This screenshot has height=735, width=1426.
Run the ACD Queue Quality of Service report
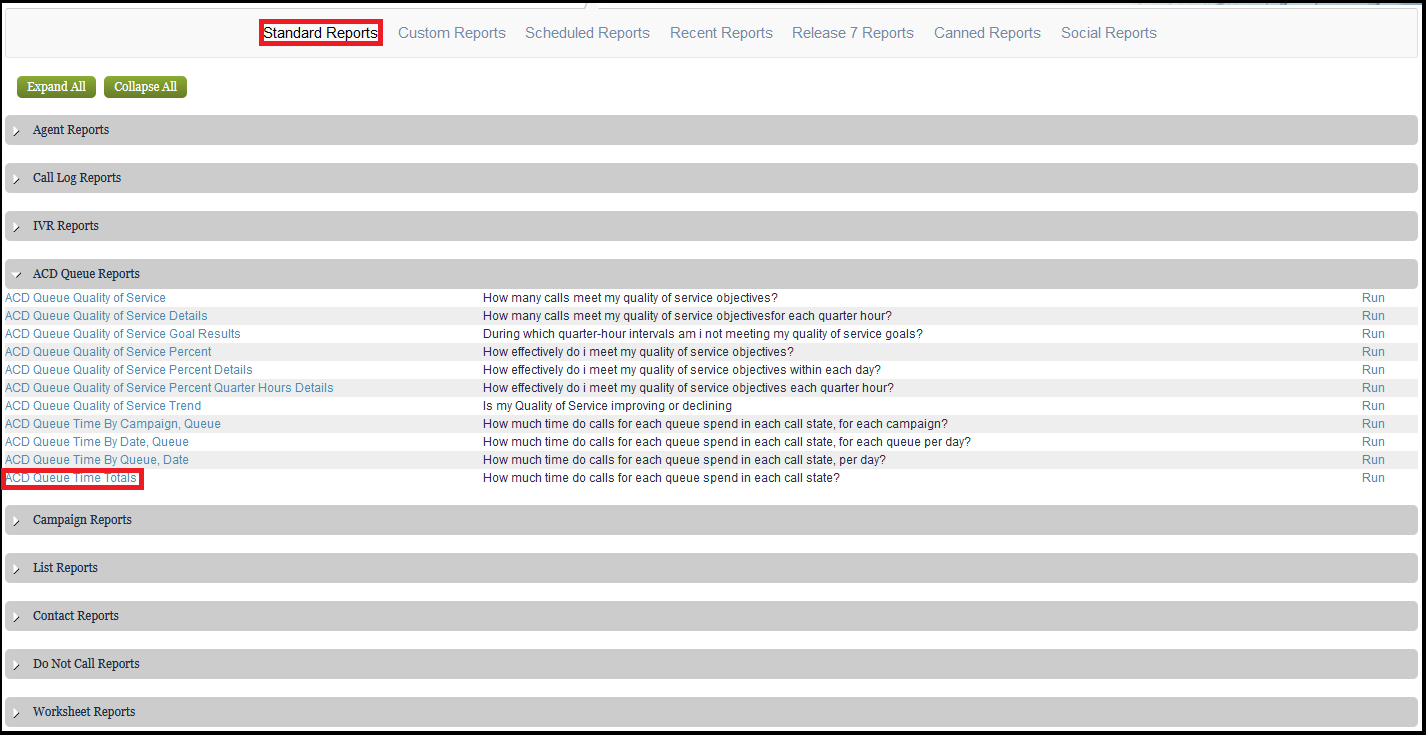pyautogui.click(x=1373, y=298)
